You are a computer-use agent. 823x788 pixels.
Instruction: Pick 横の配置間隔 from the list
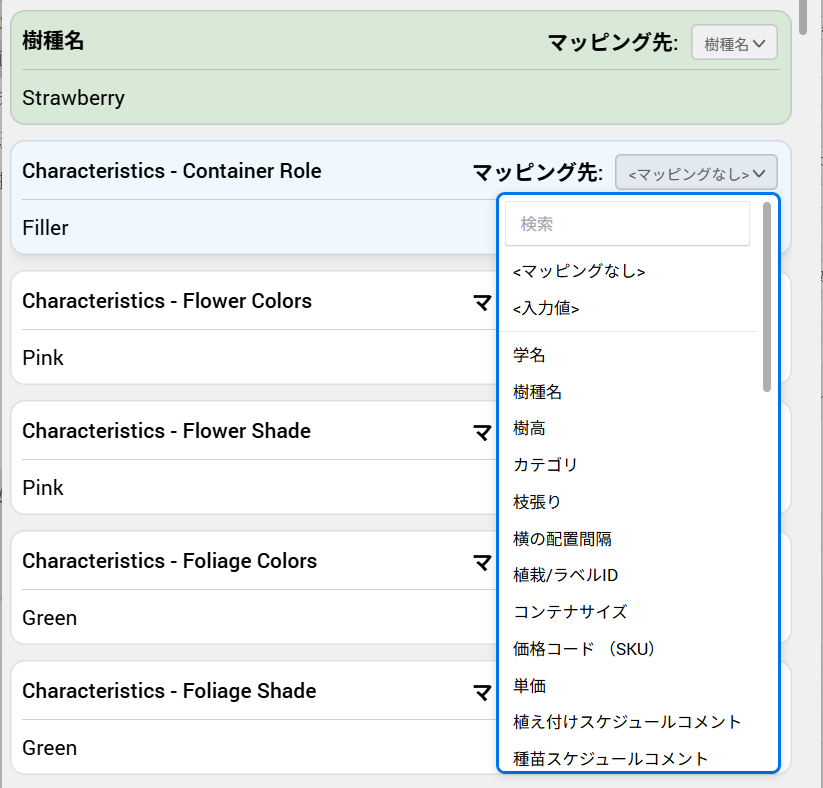562,539
